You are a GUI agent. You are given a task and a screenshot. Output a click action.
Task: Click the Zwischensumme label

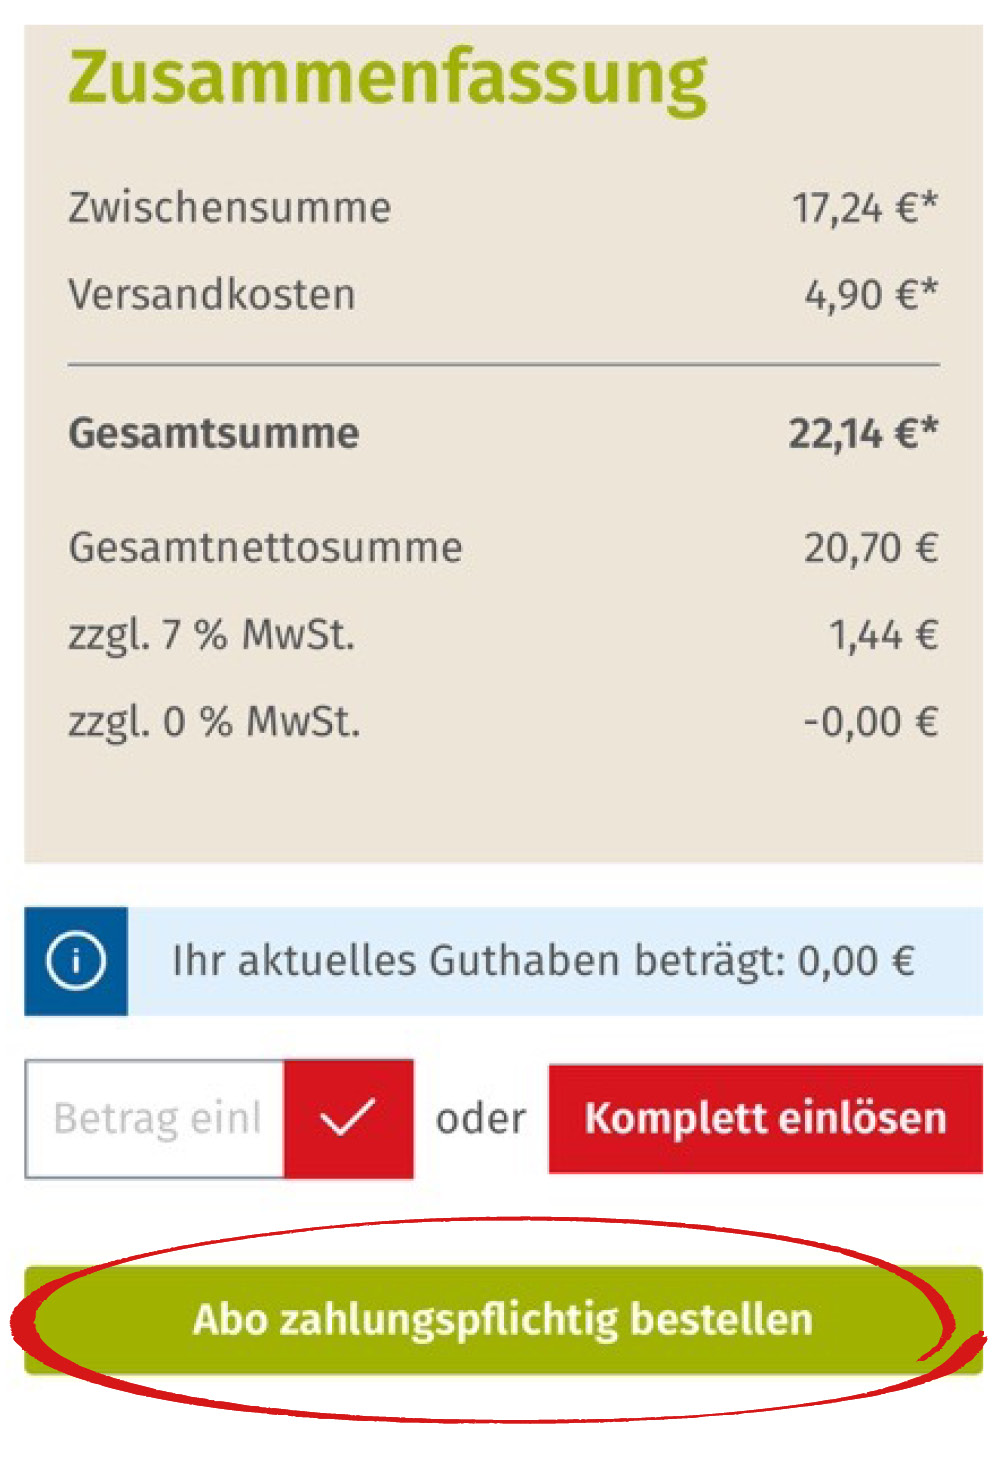[230, 208]
